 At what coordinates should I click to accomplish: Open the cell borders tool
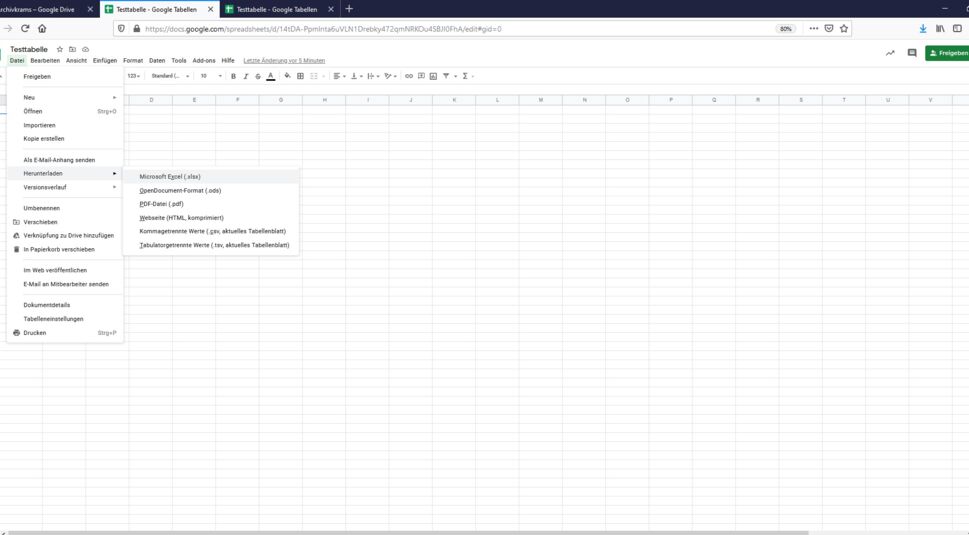pos(300,76)
